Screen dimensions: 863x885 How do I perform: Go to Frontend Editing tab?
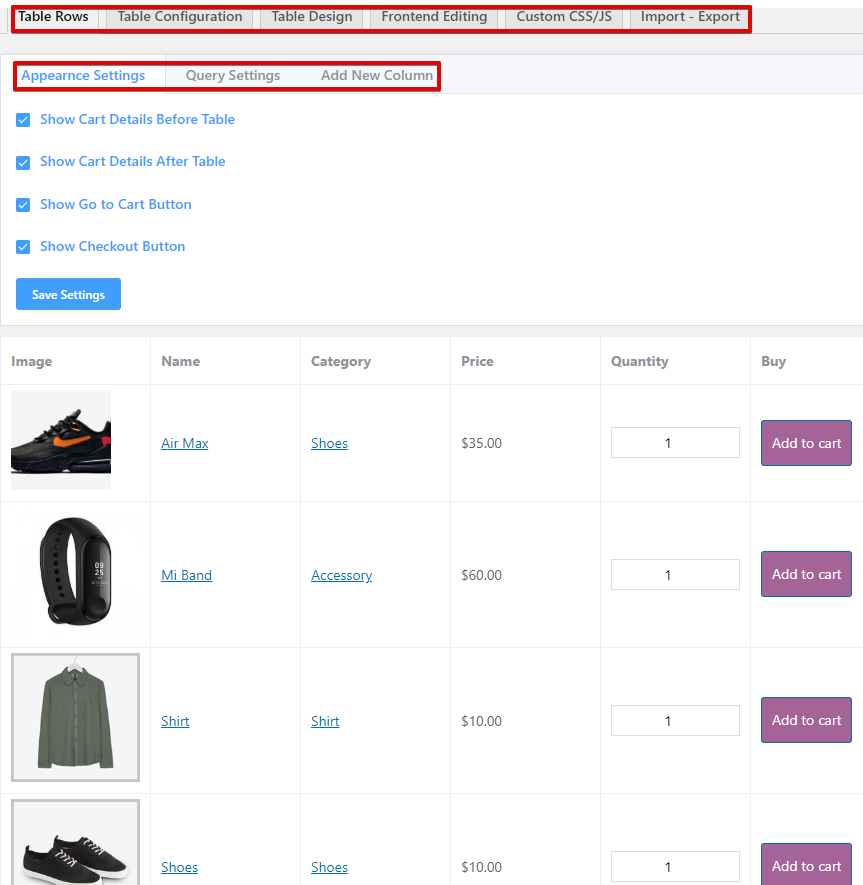(x=434, y=17)
